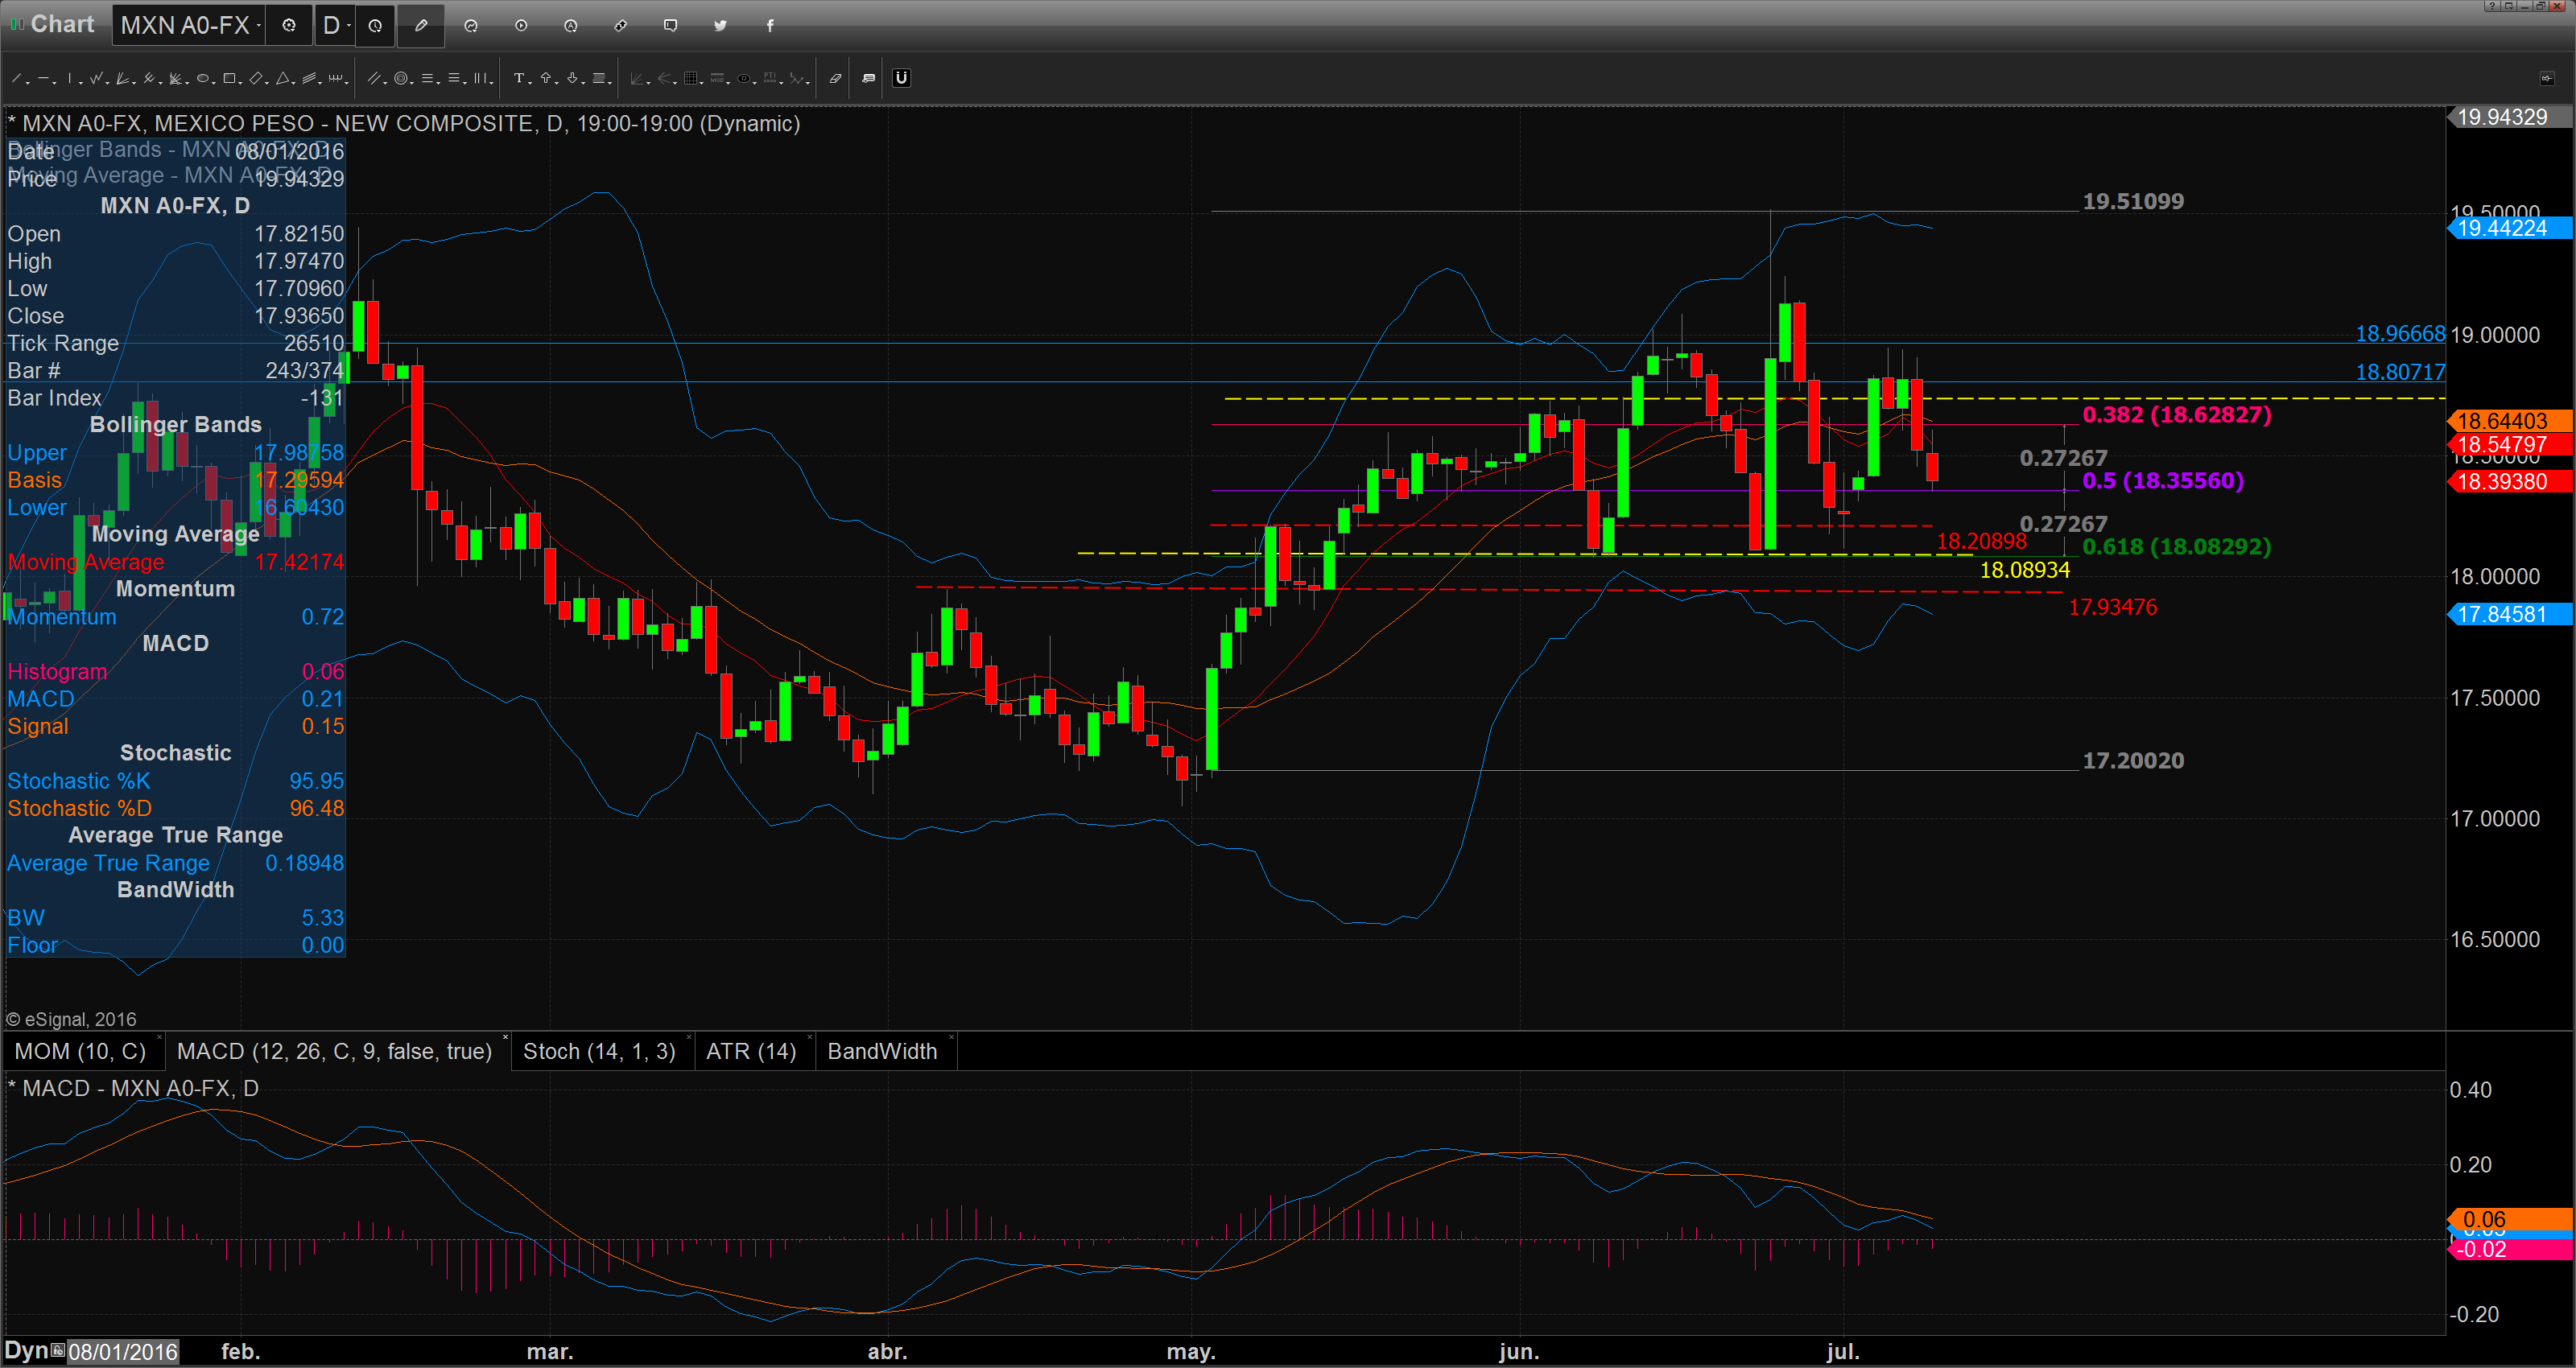This screenshot has width=2576, height=1368.
Task: Select the regression channel lines tool
Action: (x=309, y=78)
